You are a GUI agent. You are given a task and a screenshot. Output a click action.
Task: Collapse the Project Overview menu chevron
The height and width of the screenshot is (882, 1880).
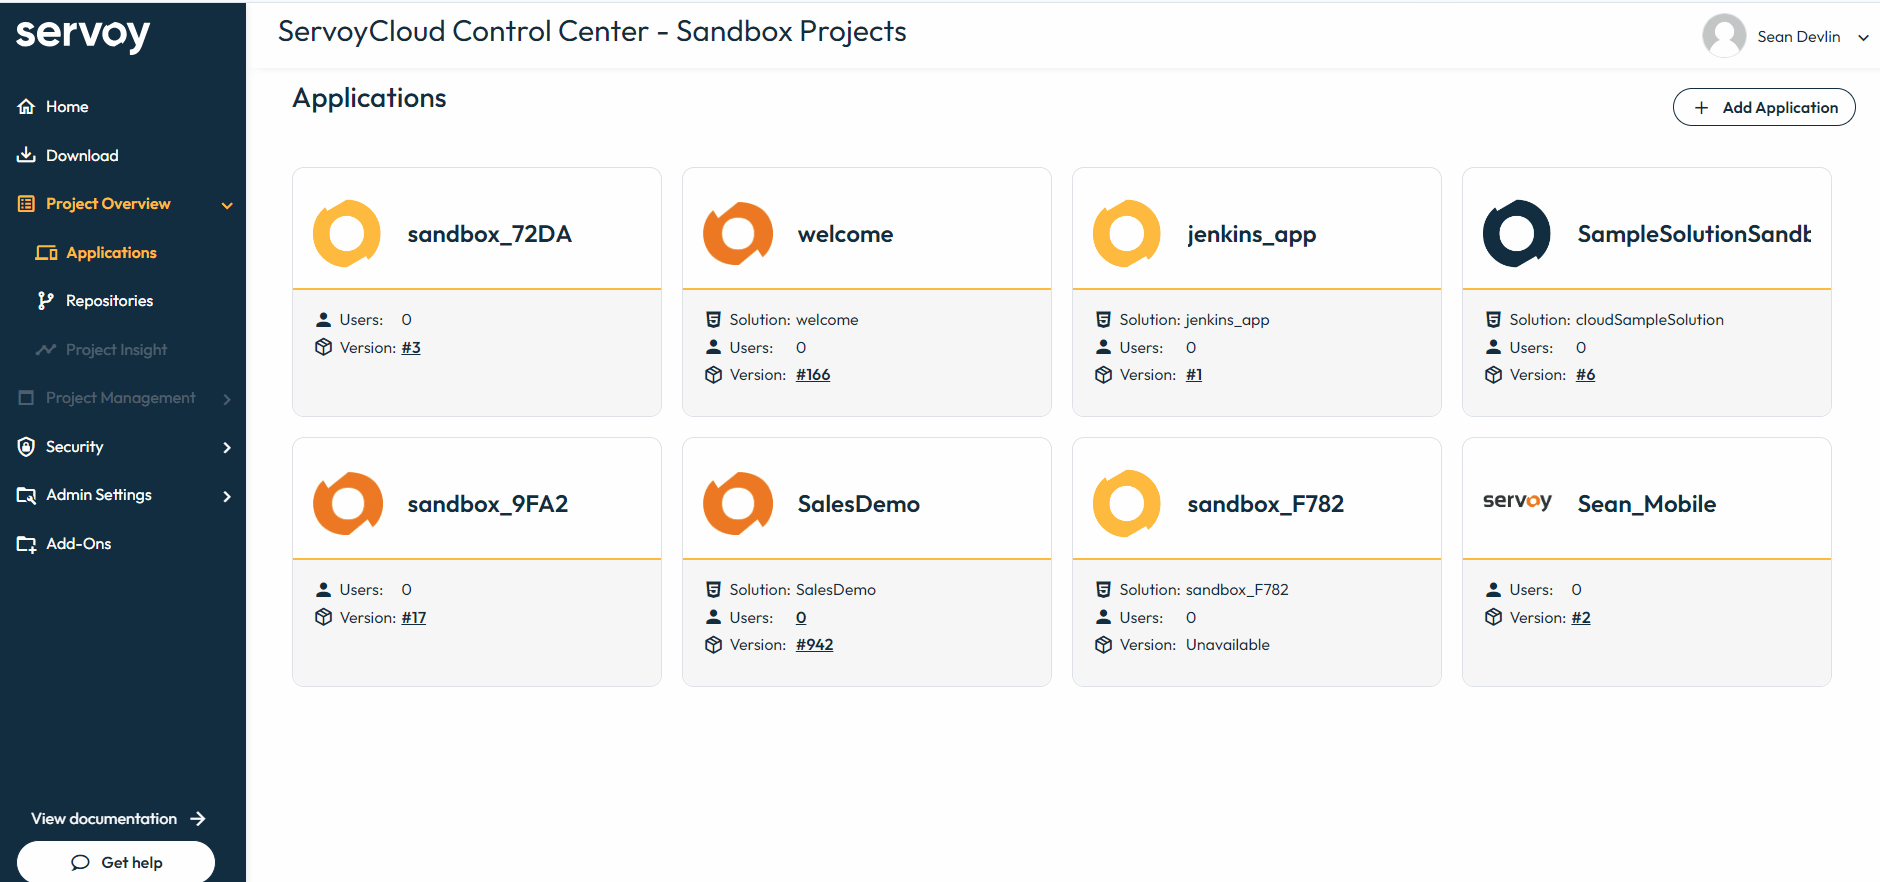[227, 205]
